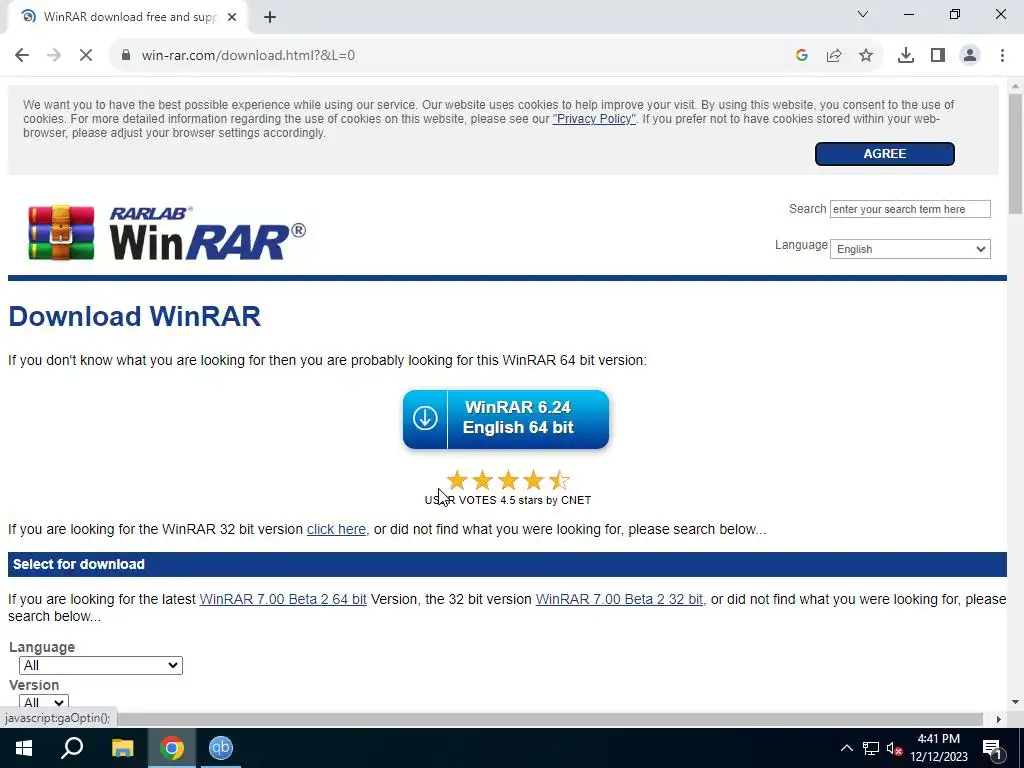Close the WinRAR download tab
The image size is (1024, 768).
coord(232,18)
